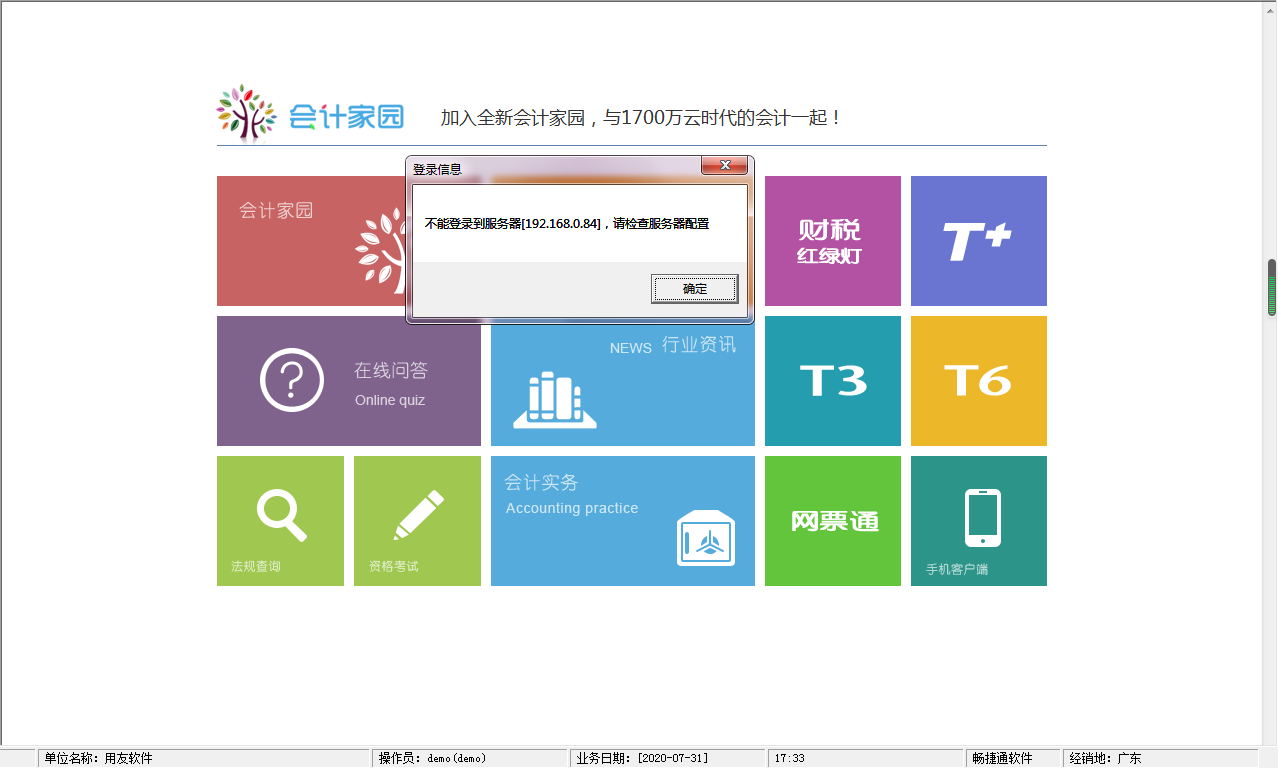Open the T6 product tile
1278x768 pixels.
979,381
